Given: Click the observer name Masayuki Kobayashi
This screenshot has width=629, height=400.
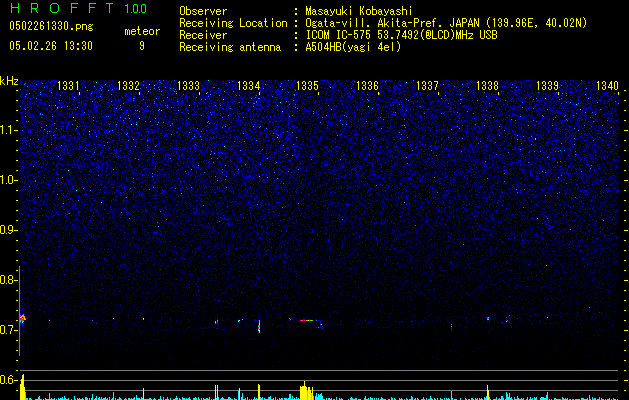Looking at the screenshot, I should point(359,11).
